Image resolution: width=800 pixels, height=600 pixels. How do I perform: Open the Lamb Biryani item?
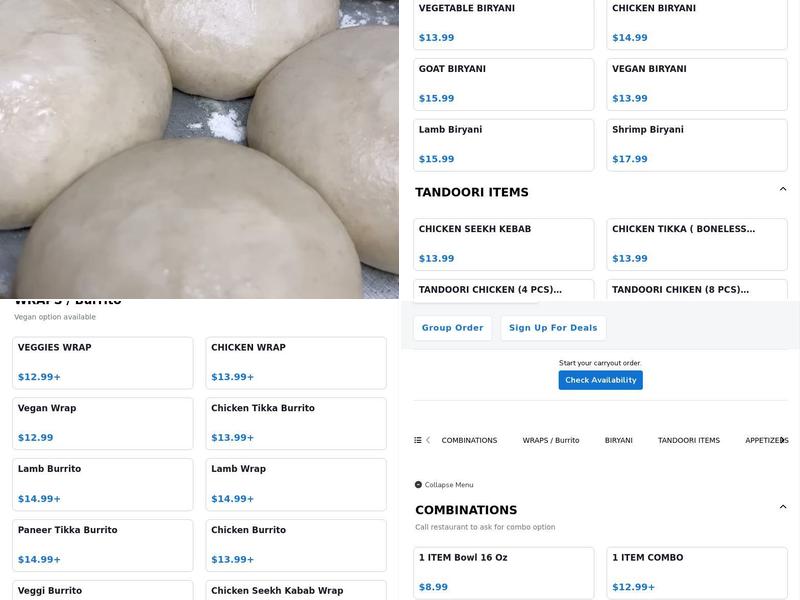point(504,145)
